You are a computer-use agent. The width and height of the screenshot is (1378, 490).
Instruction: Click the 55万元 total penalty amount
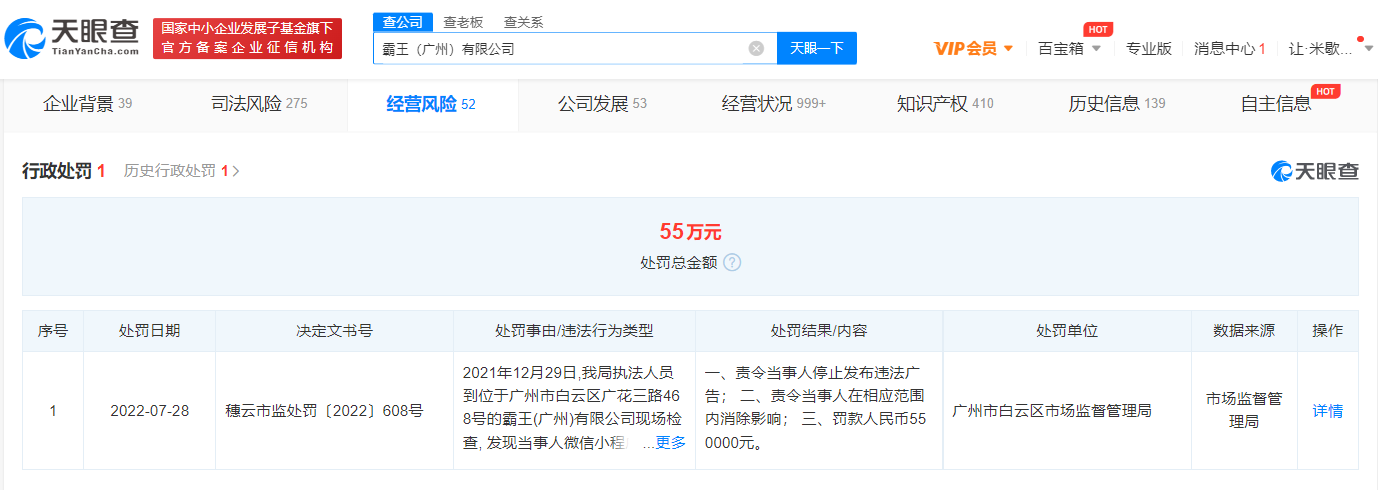tap(690, 232)
